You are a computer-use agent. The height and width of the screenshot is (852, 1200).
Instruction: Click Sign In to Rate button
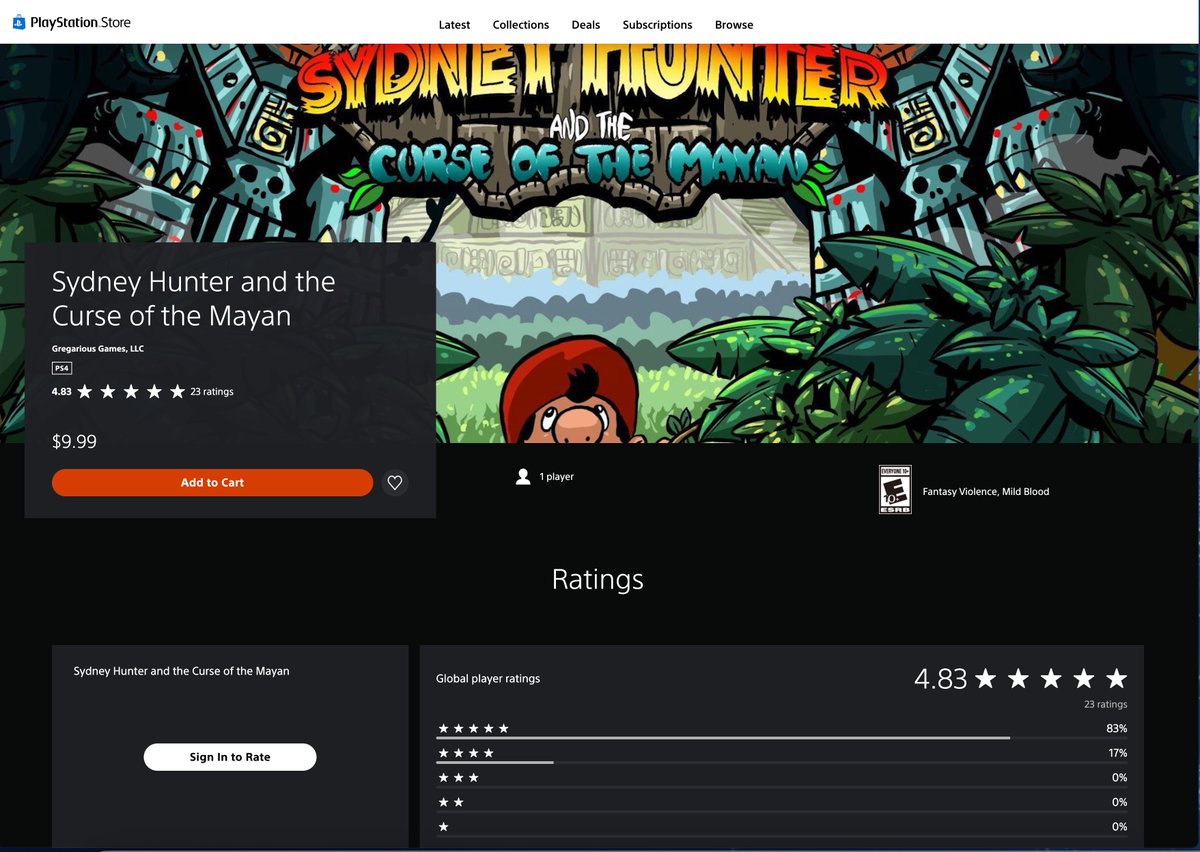230,757
